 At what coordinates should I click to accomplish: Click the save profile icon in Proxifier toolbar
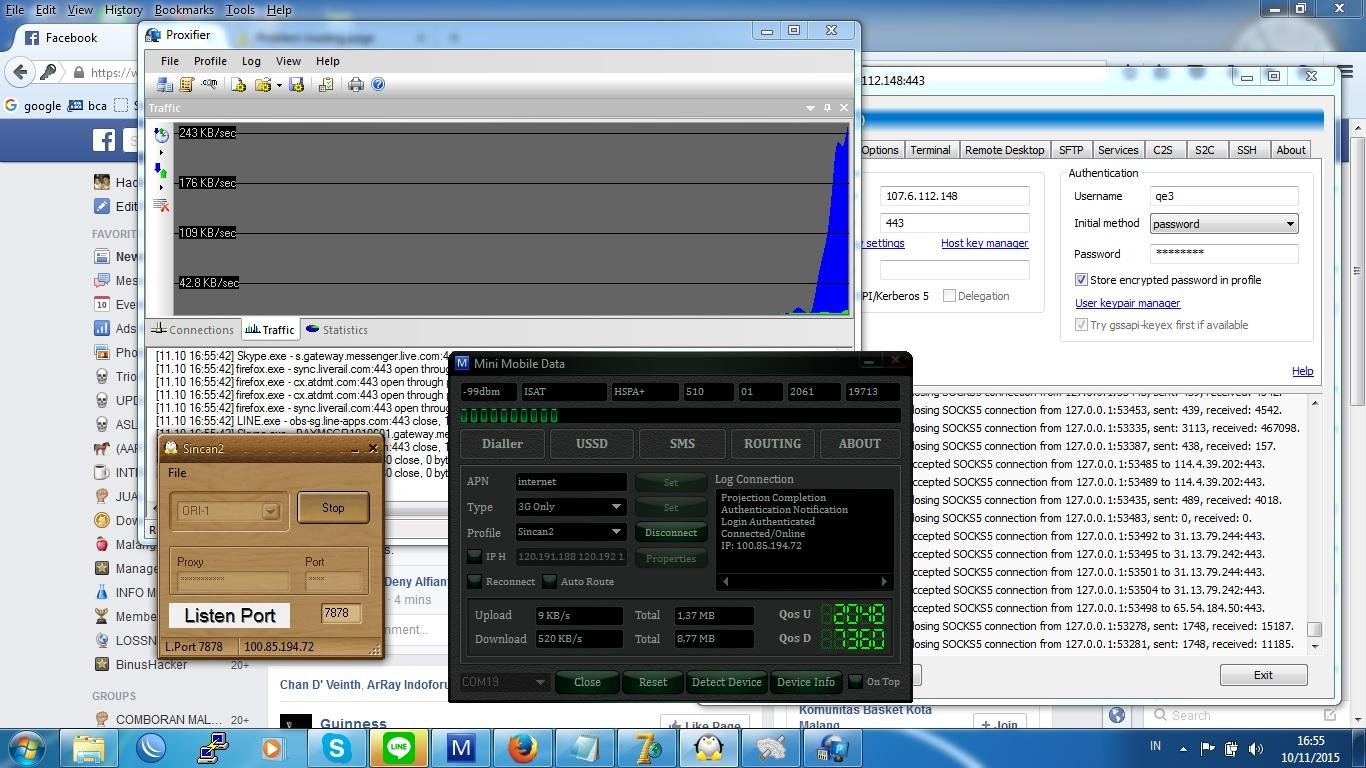[x=296, y=85]
